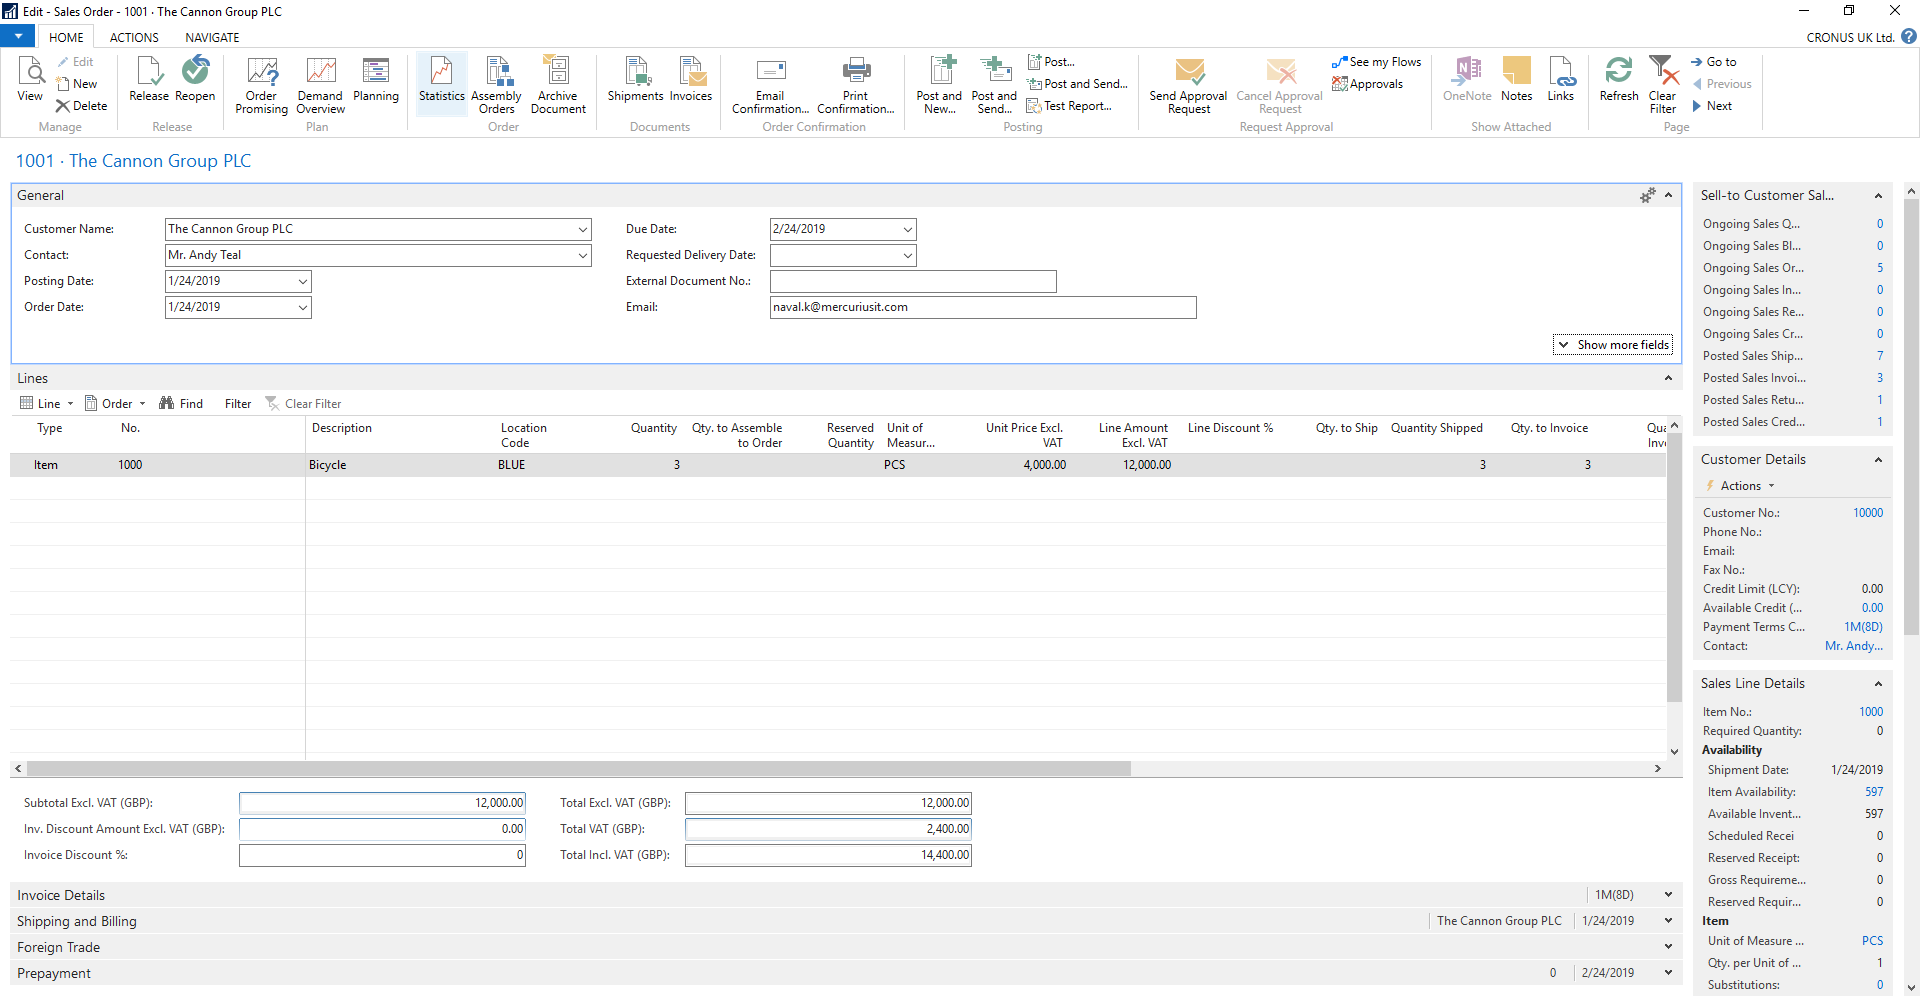
Task: Open the Contact dropdown
Action: point(582,255)
